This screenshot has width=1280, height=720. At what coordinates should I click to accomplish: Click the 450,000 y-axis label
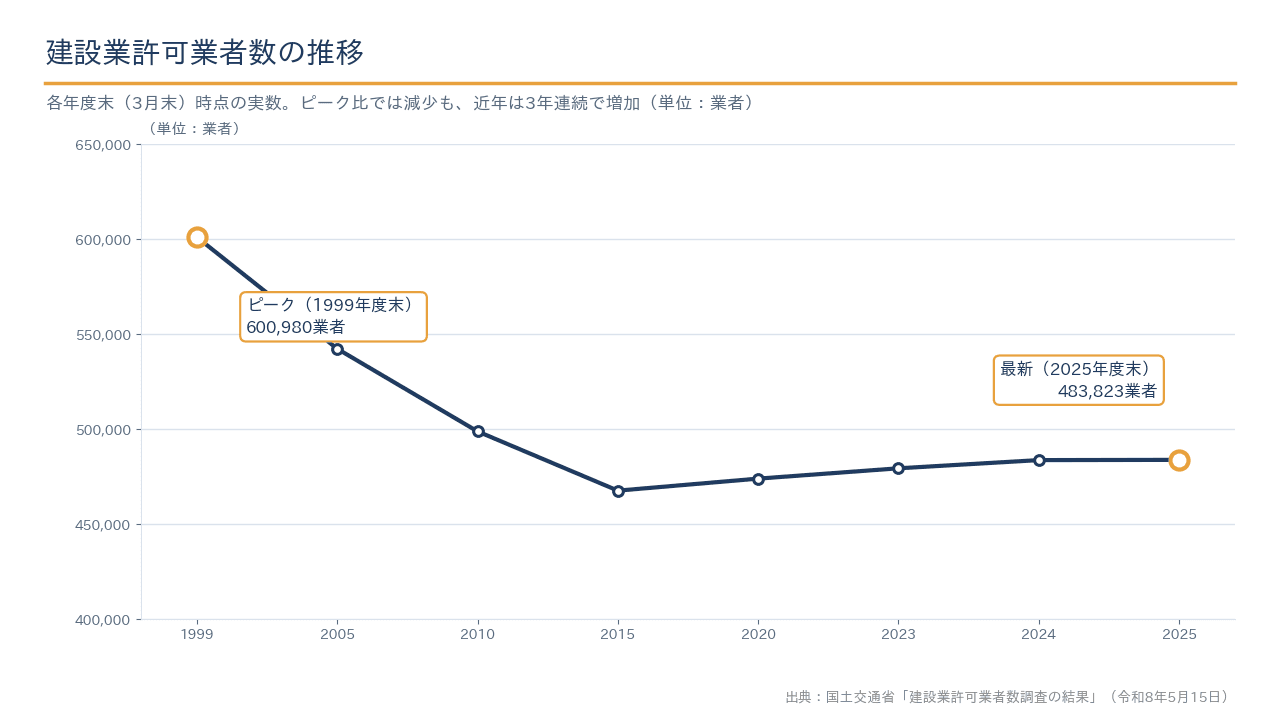[104, 525]
